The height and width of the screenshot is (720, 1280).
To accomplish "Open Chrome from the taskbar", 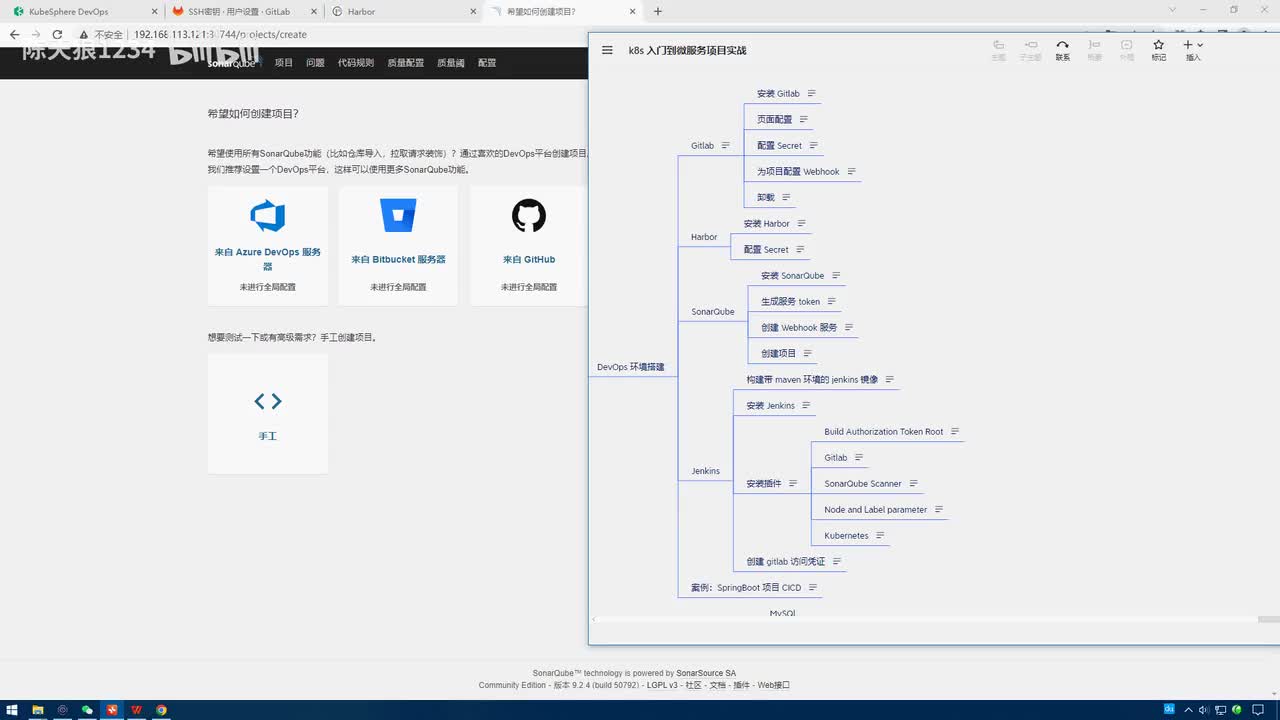I will (162, 710).
